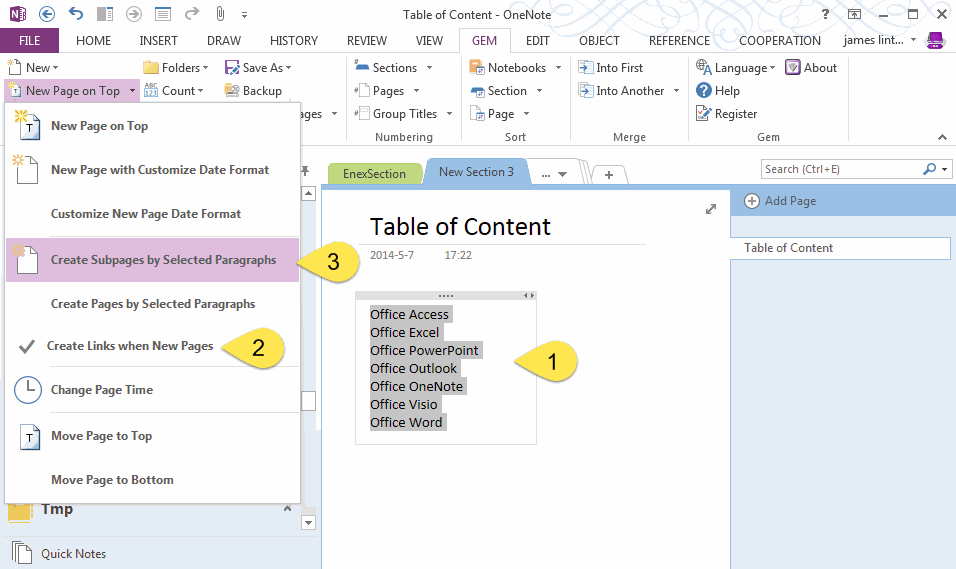Choose Create Subpages by Selected Paragraphs

coord(152,260)
